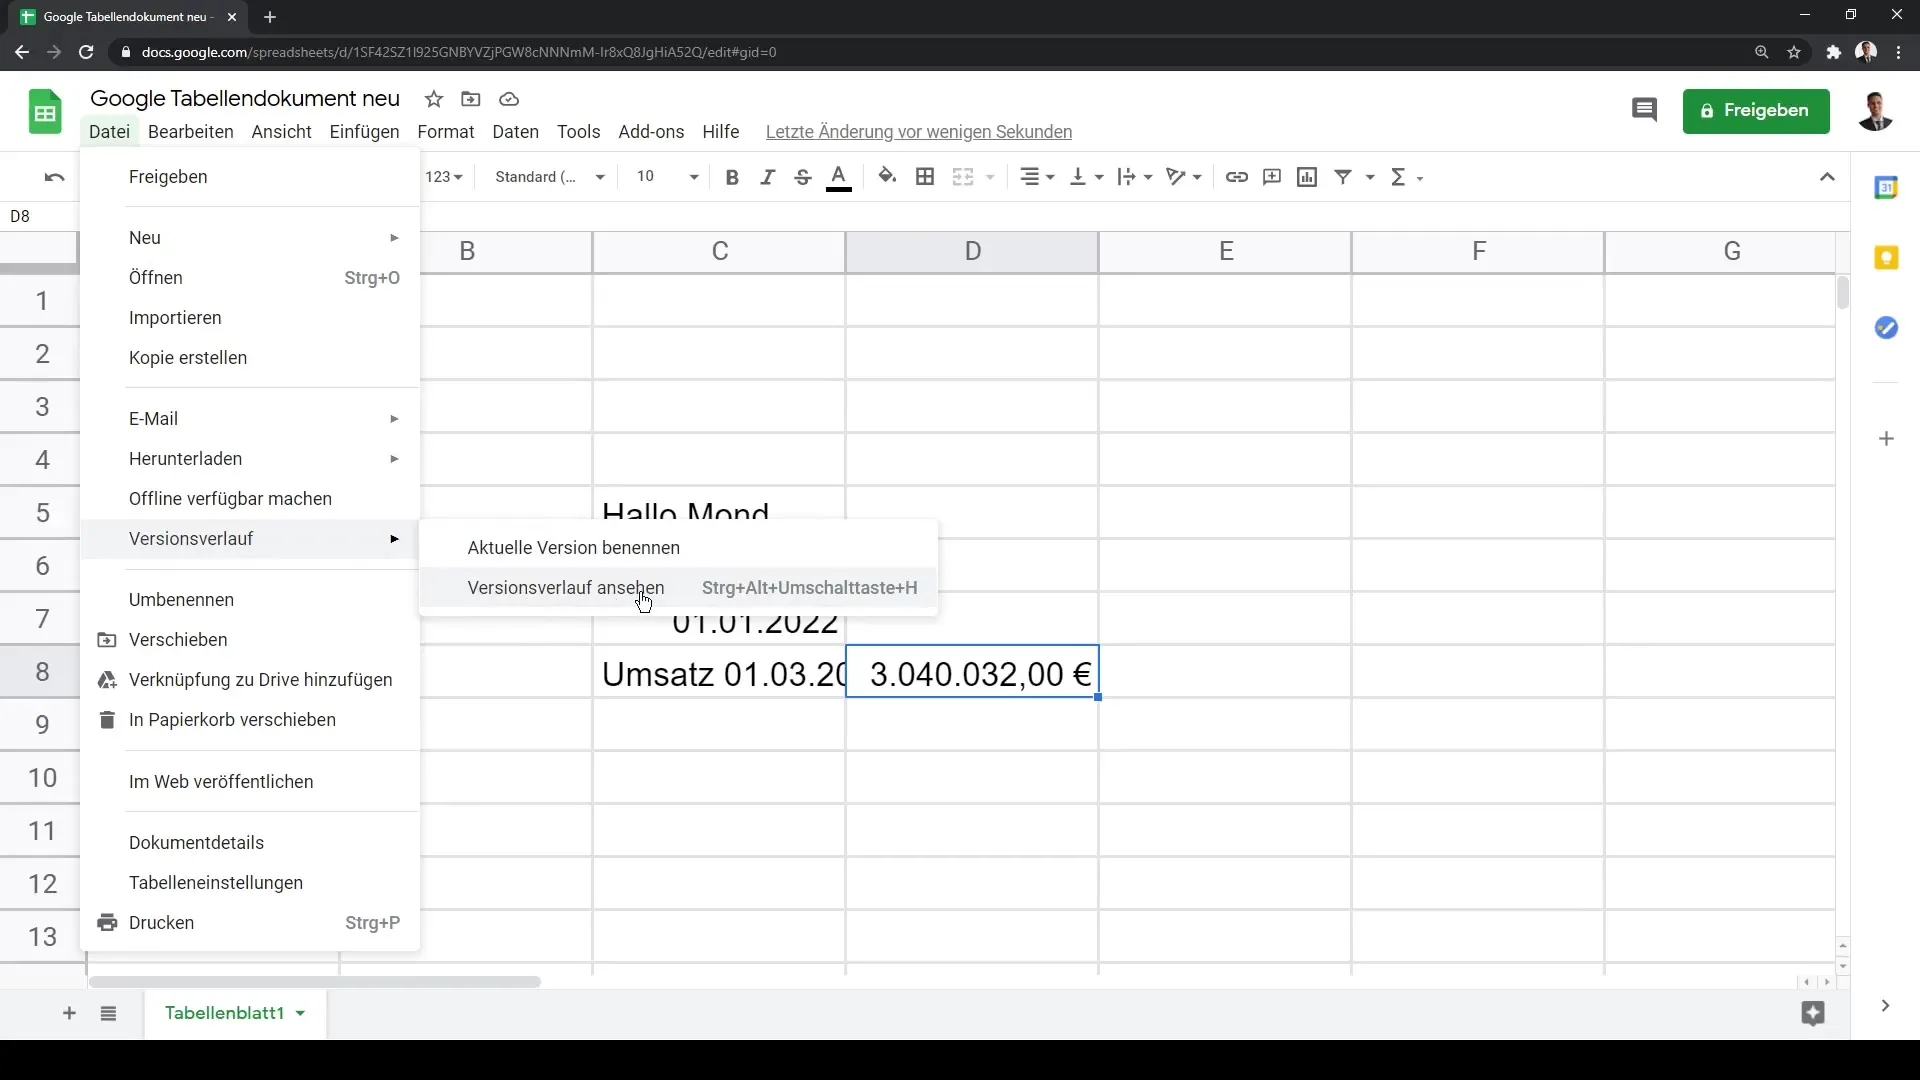The height and width of the screenshot is (1080, 1920).
Task: Open the Google account avatar
Action: (x=1876, y=110)
